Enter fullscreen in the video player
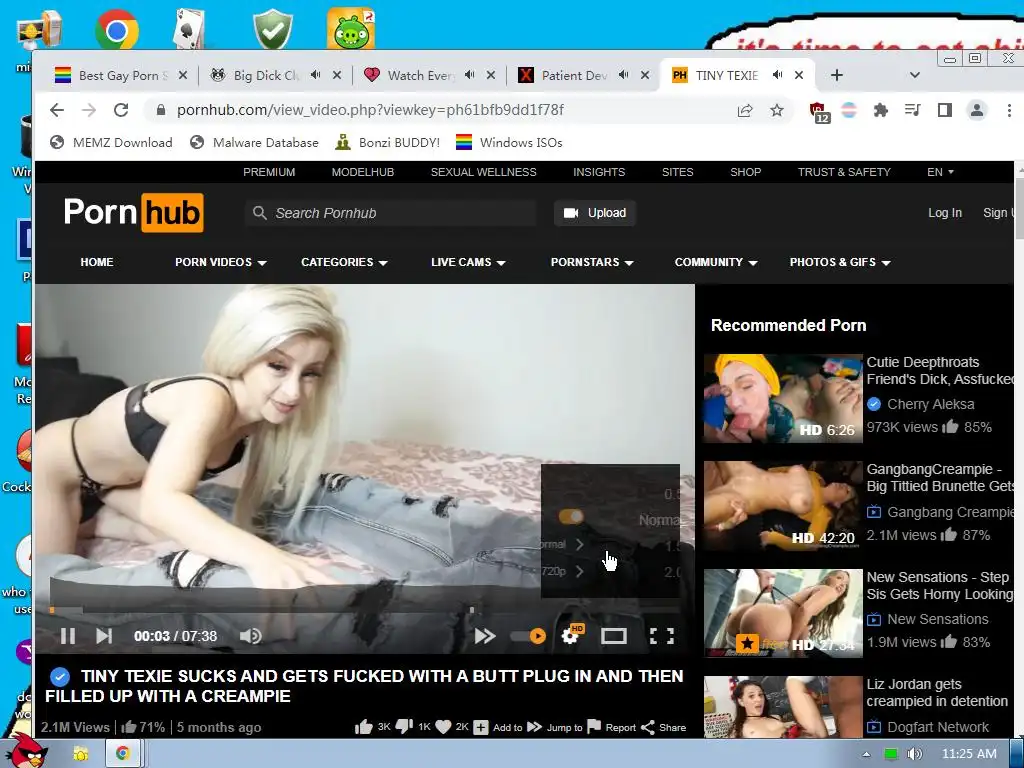 pos(662,636)
